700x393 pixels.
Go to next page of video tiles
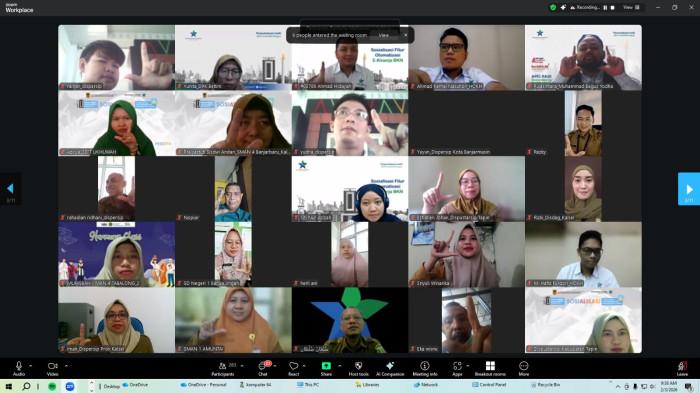(x=689, y=189)
